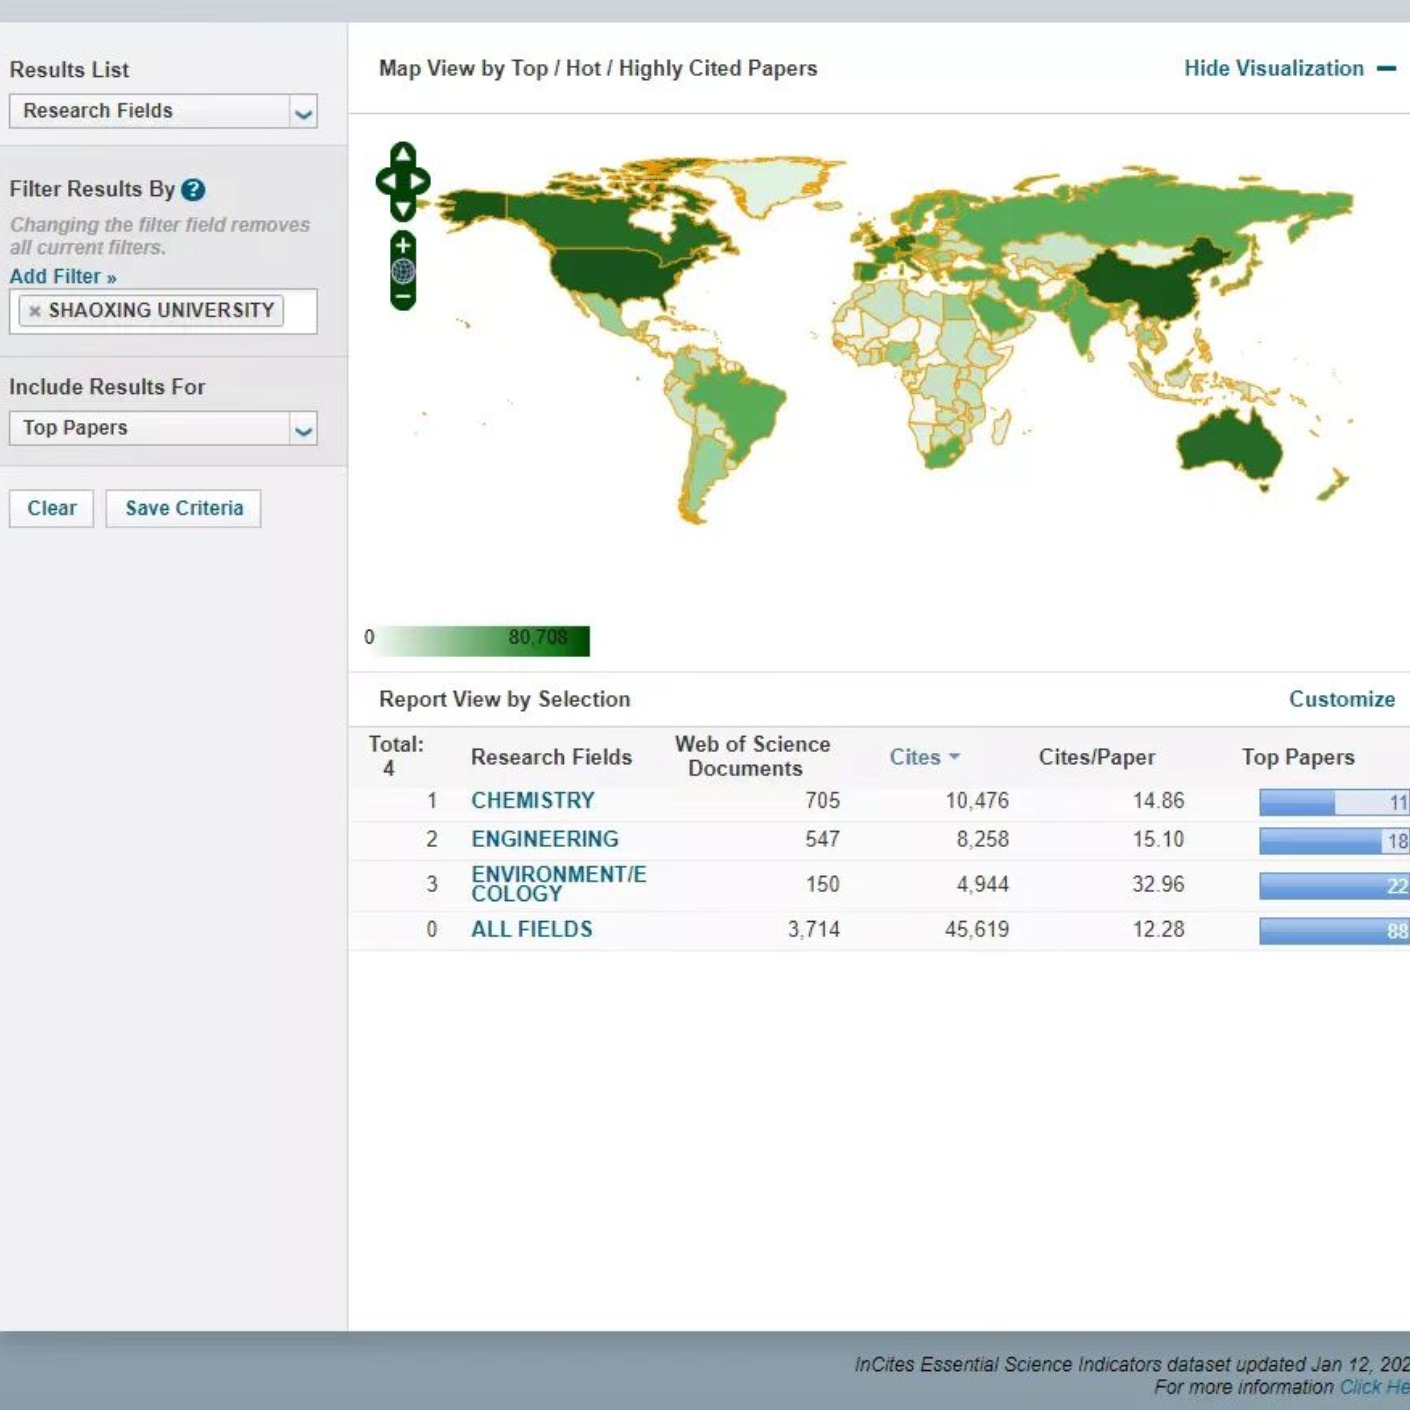Zoom in on the map
1410x1410 pixels.
(x=403, y=246)
